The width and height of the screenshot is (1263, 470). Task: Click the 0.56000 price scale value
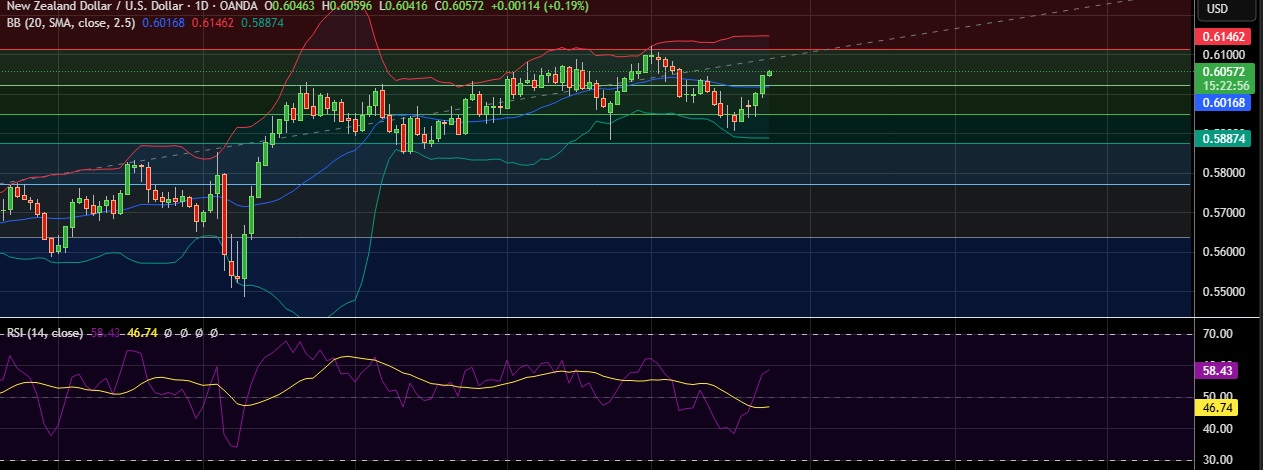point(1223,253)
